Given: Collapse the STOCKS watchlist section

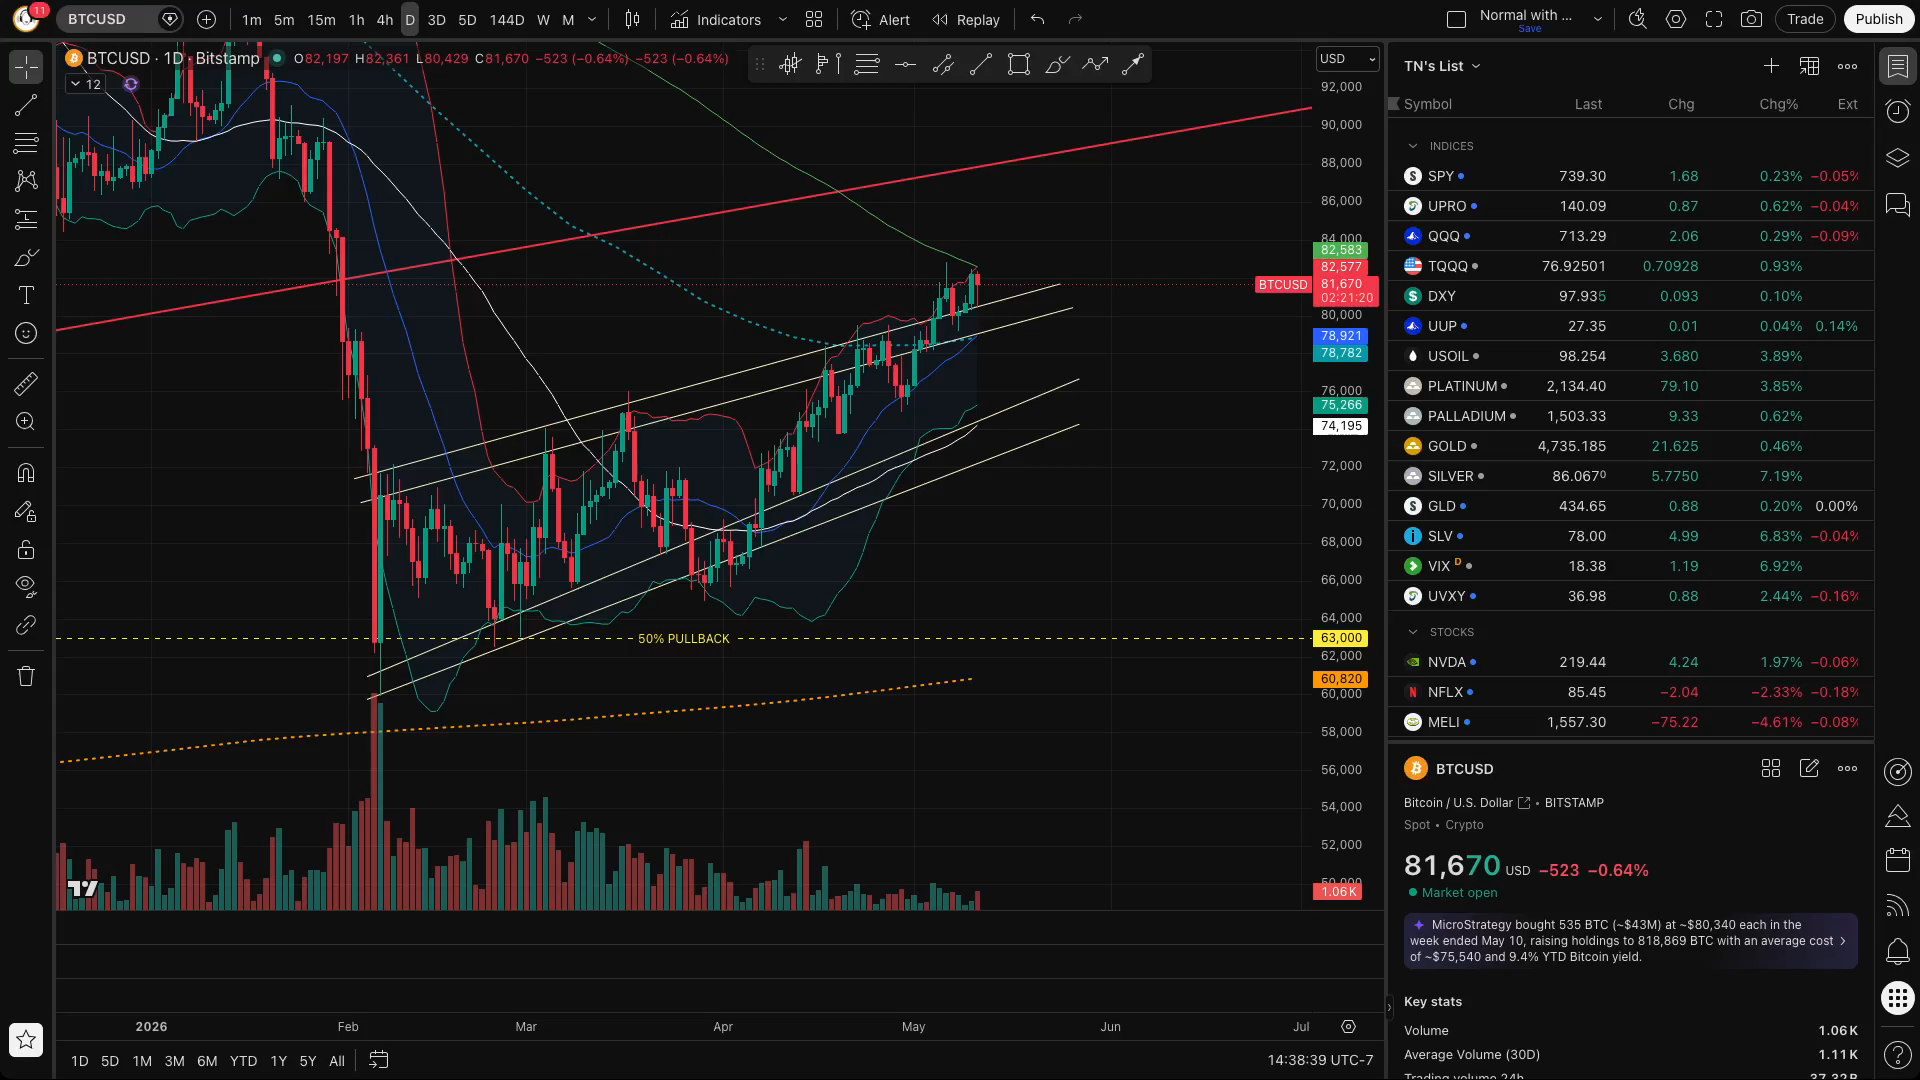Looking at the screenshot, I should point(1413,632).
